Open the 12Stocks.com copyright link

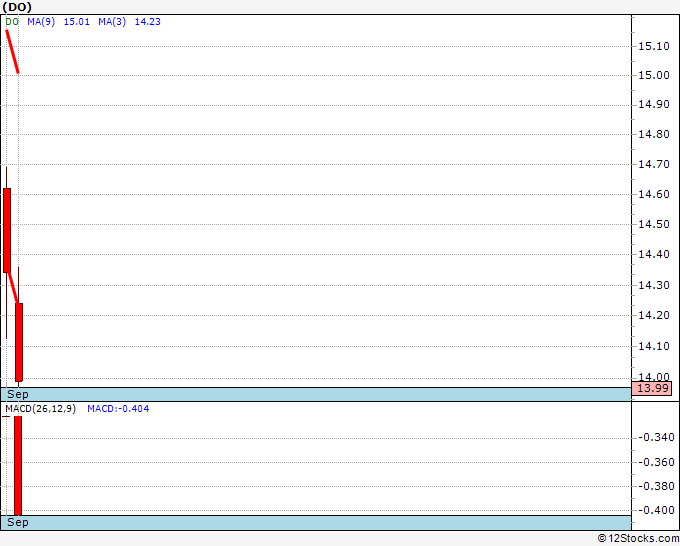click(x=638, y=539)
